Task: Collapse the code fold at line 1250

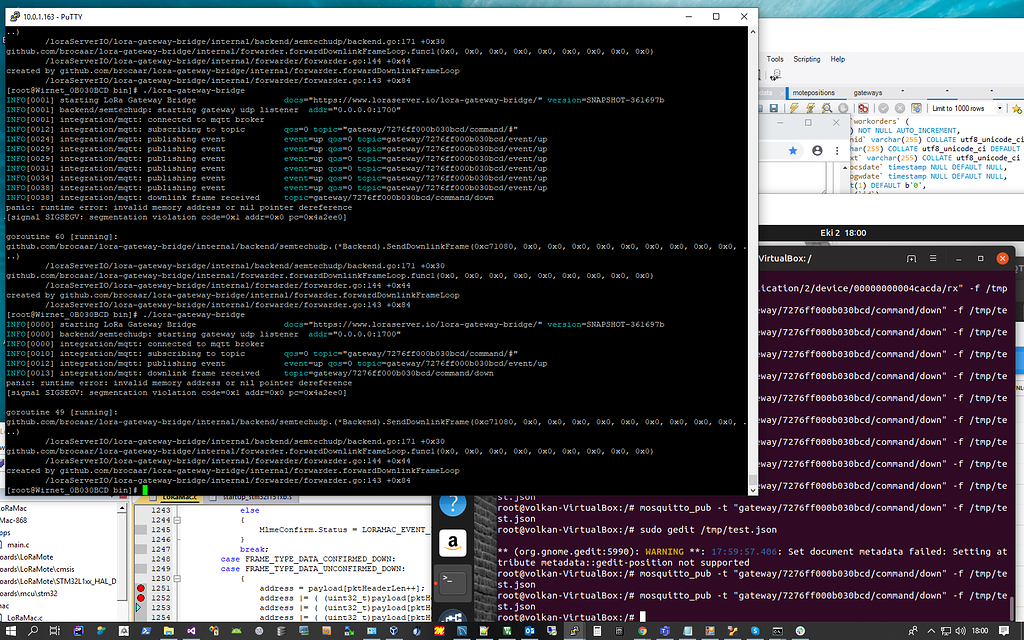Action: click(x=176, y=579)
